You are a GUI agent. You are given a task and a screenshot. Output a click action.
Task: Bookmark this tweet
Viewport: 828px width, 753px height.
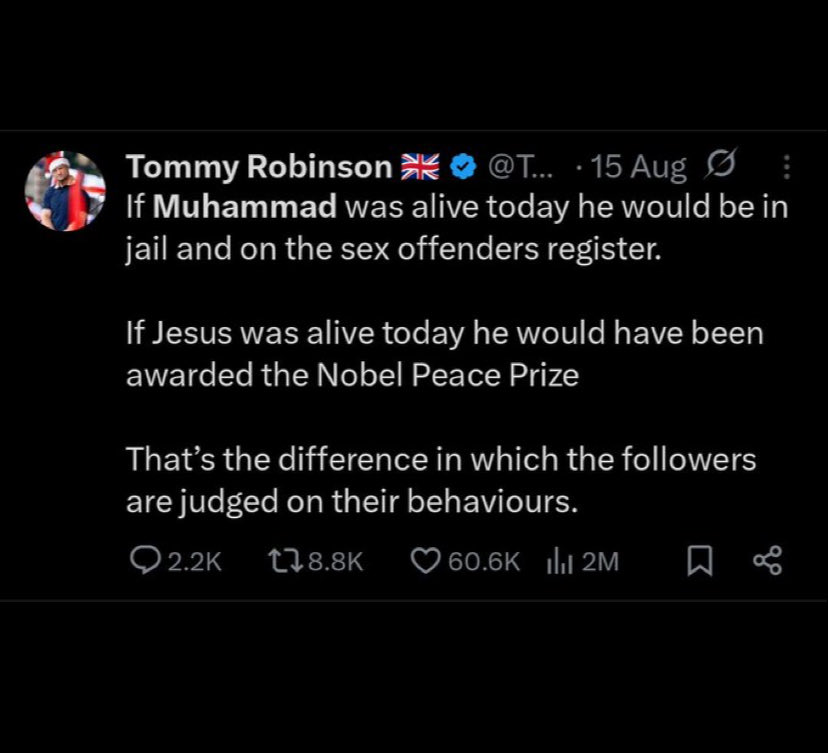[699, 562]
